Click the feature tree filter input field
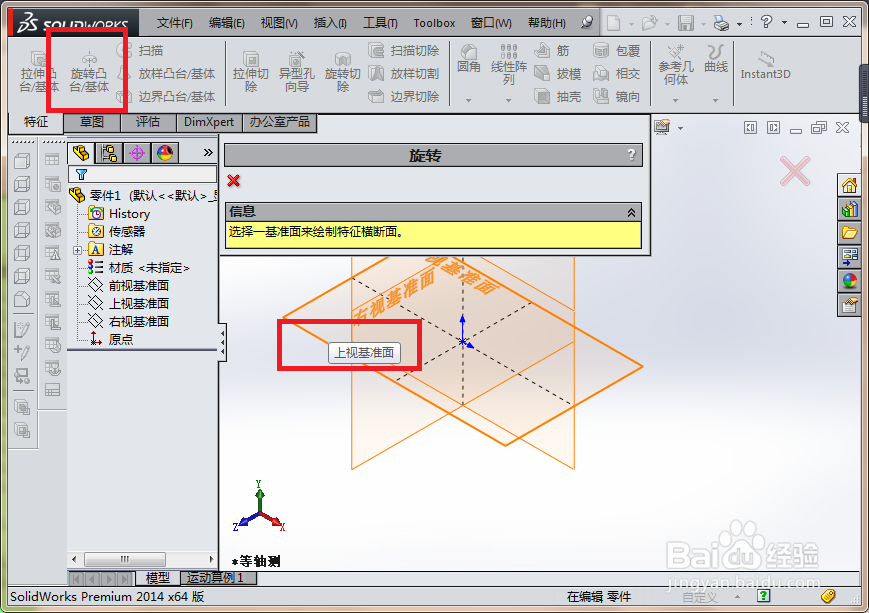Viewport: 869px width, 613px height. (142, 175)
